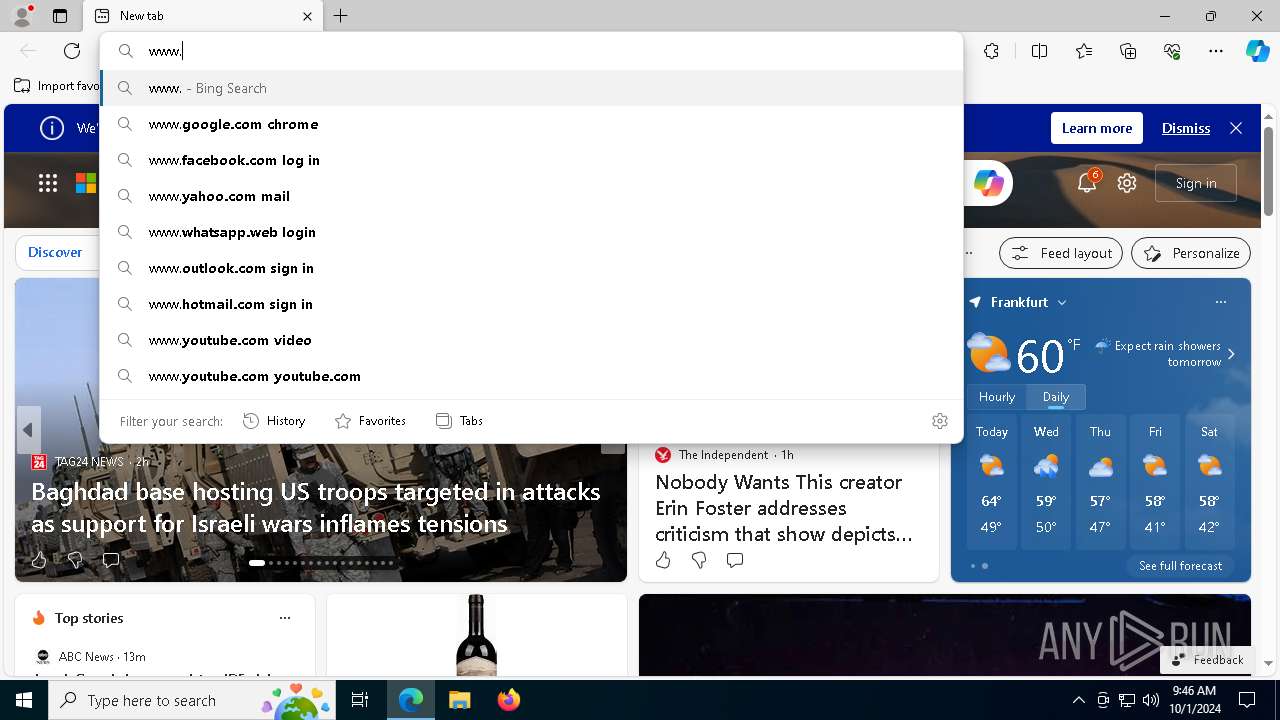Screen dimensions: 1280x720
Task: Open Top stories more options ellipsis
Action: pos(285,618)
